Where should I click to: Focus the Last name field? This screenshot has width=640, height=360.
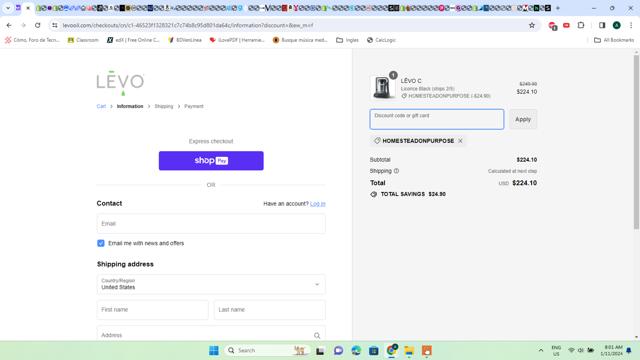coord(270,310)
